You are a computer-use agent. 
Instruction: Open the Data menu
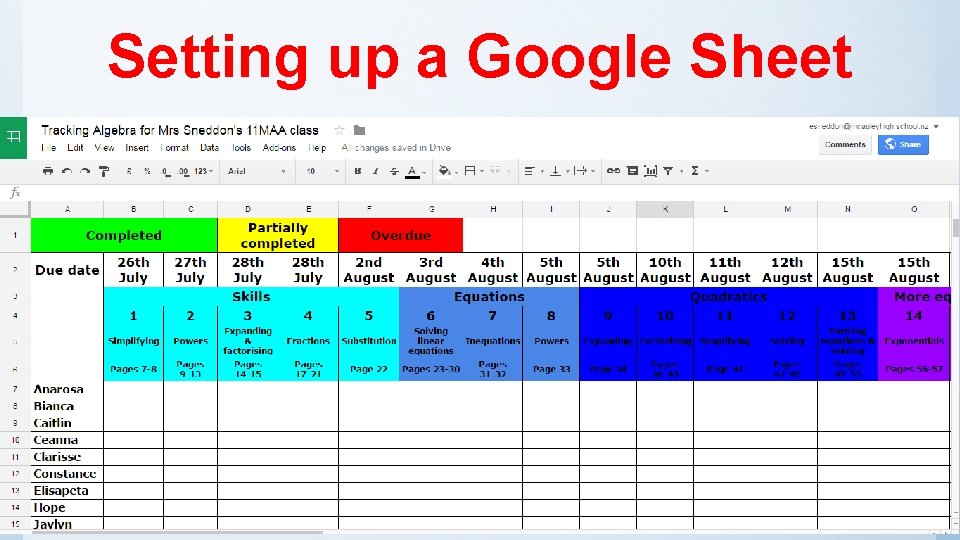pyautogui.click(x=209, y=148)
